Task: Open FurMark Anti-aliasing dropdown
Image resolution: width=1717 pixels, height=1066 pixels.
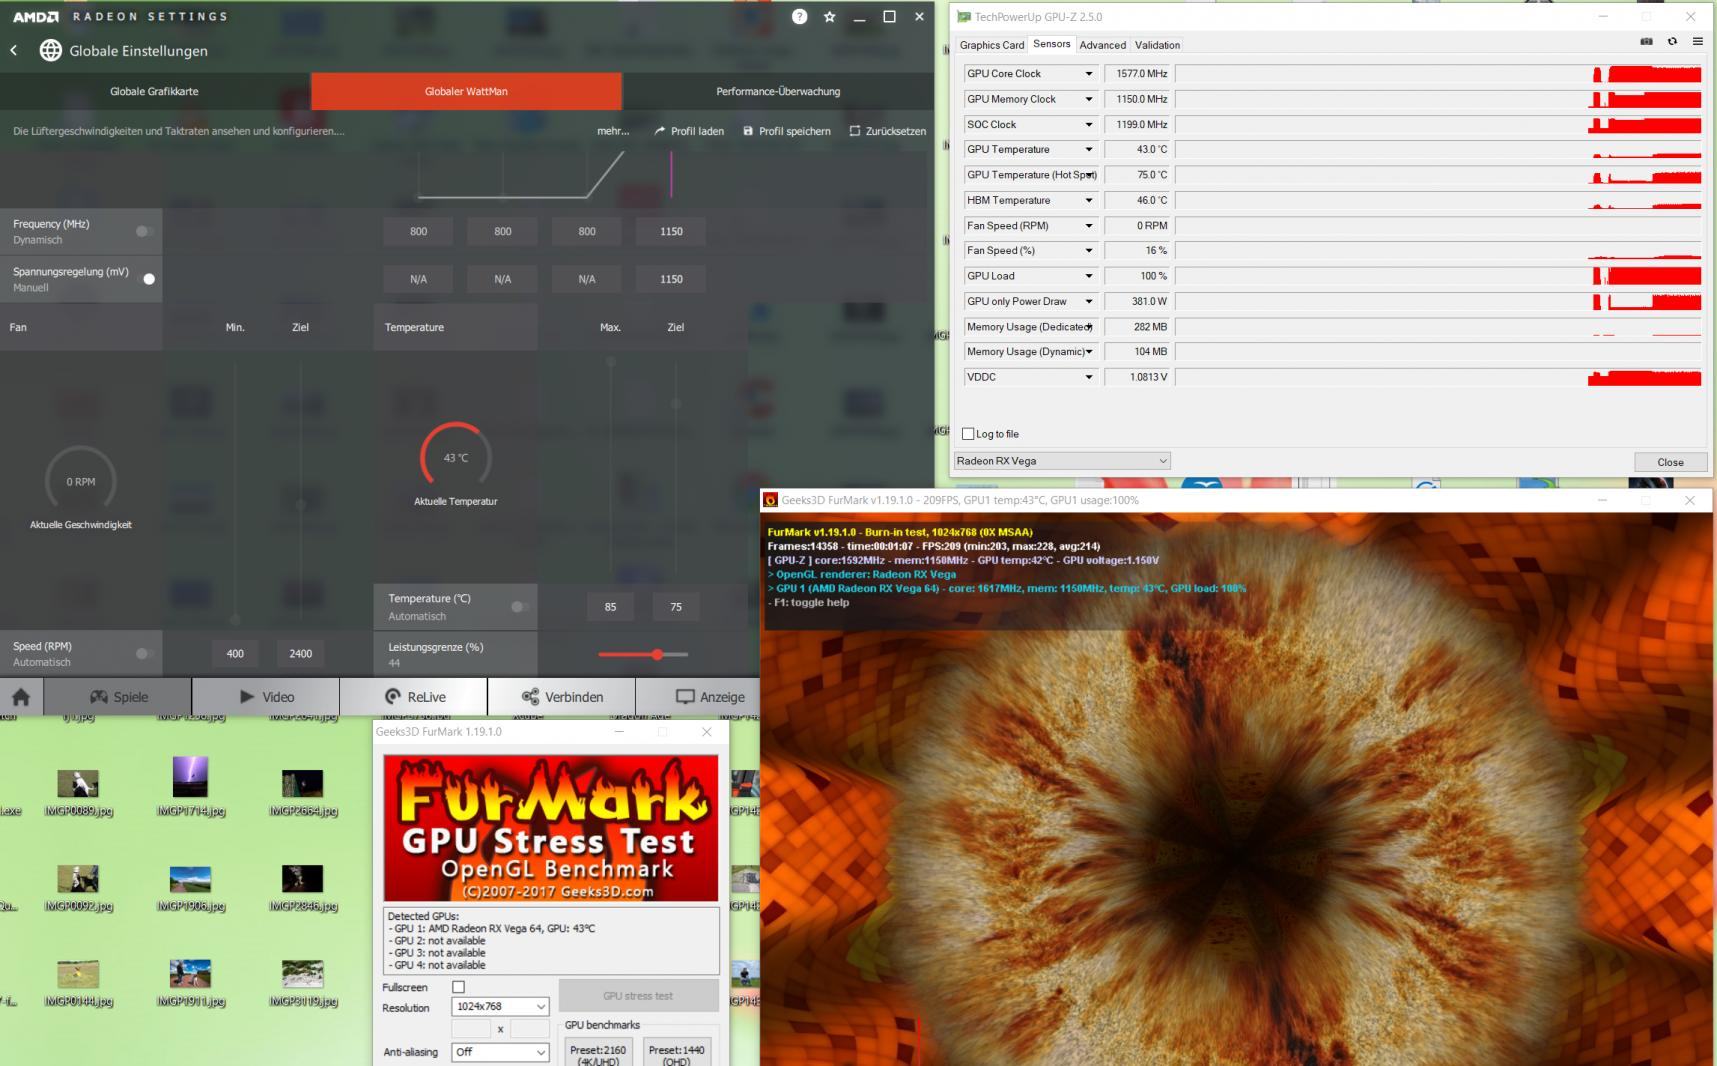Action: tap(500, 1052)
